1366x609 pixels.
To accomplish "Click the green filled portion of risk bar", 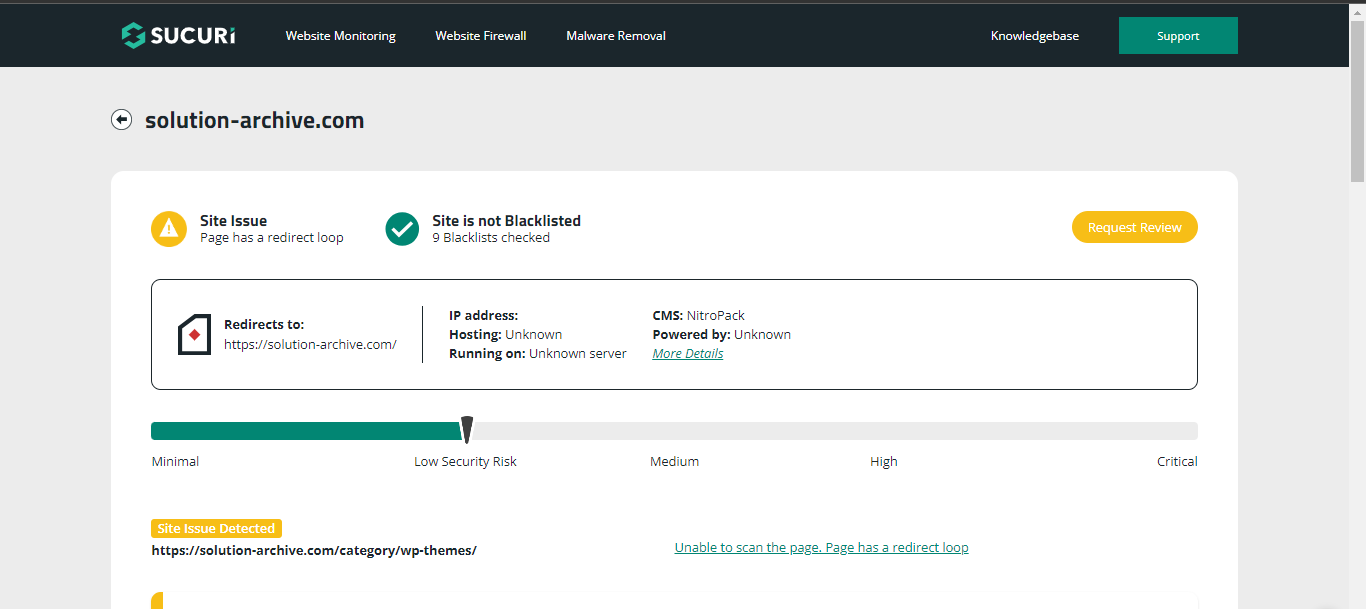I will pos(306,431).
